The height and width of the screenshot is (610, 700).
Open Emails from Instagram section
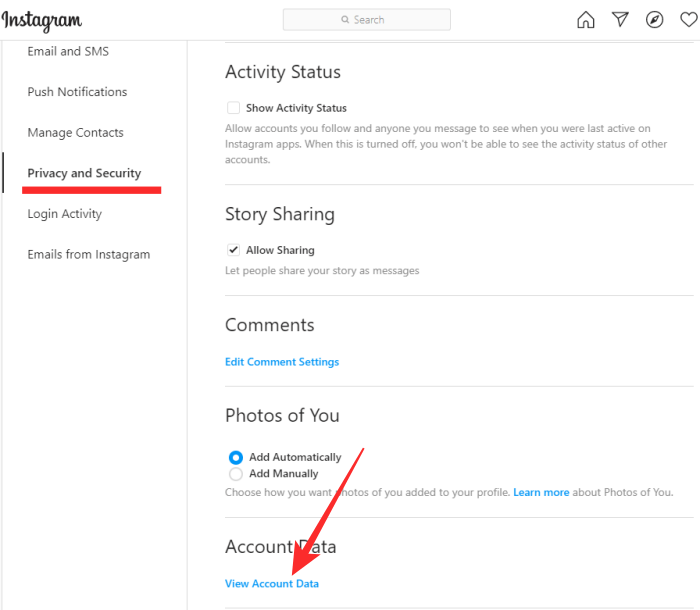(89, 255)
